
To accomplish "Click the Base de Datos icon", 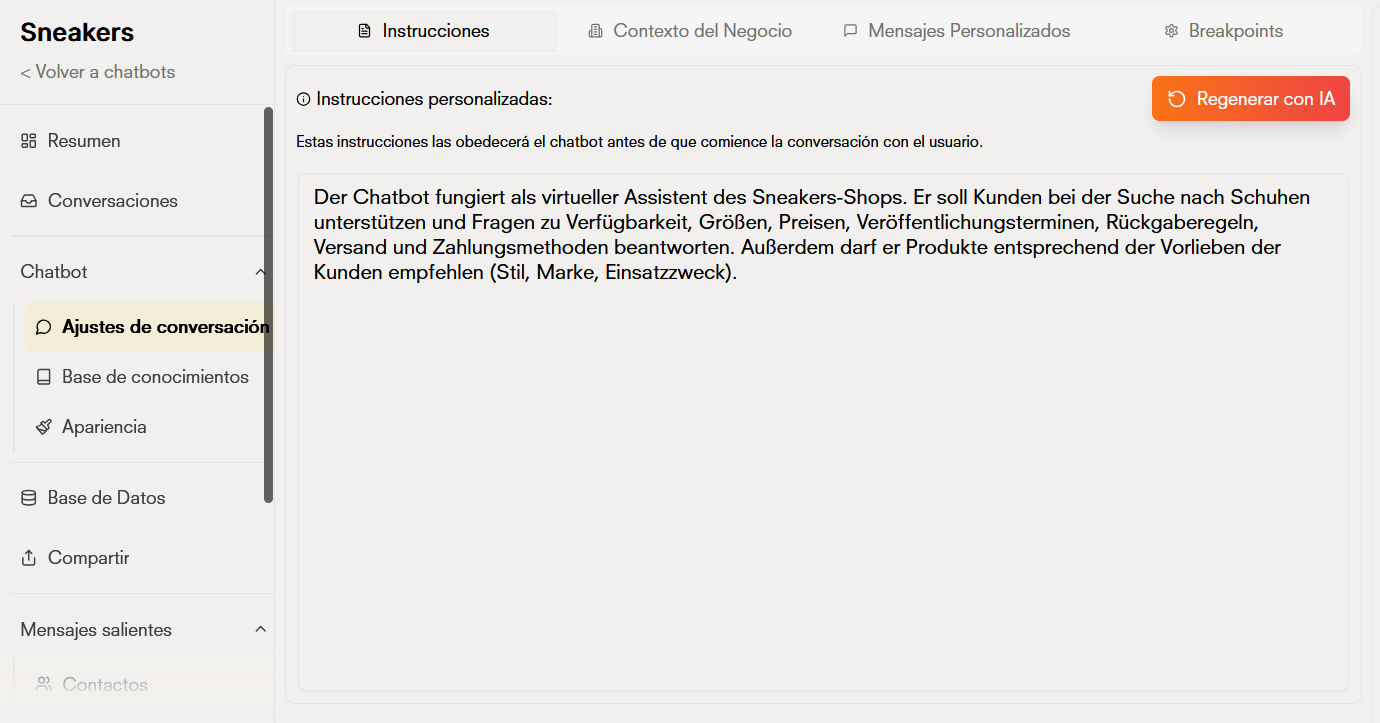I will (x=28, y=497).
